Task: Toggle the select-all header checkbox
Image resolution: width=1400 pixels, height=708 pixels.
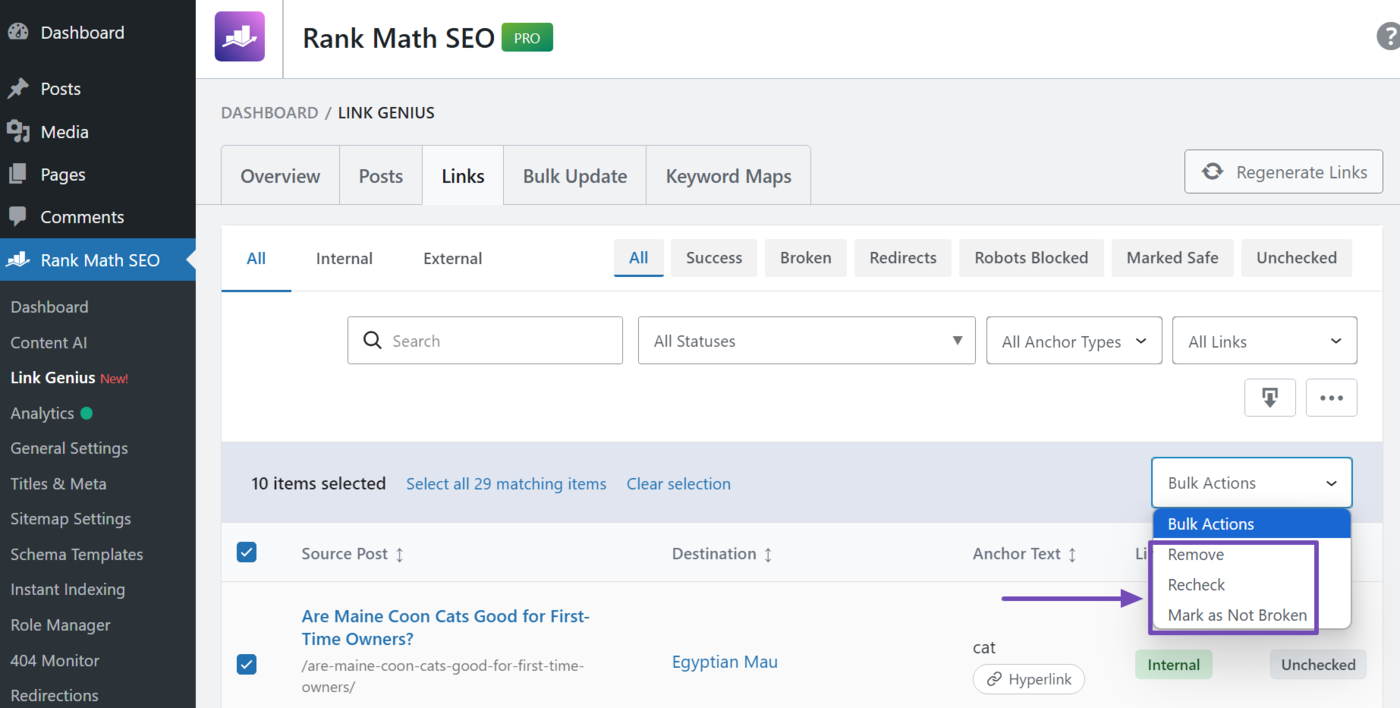Action: pos(247,552)
